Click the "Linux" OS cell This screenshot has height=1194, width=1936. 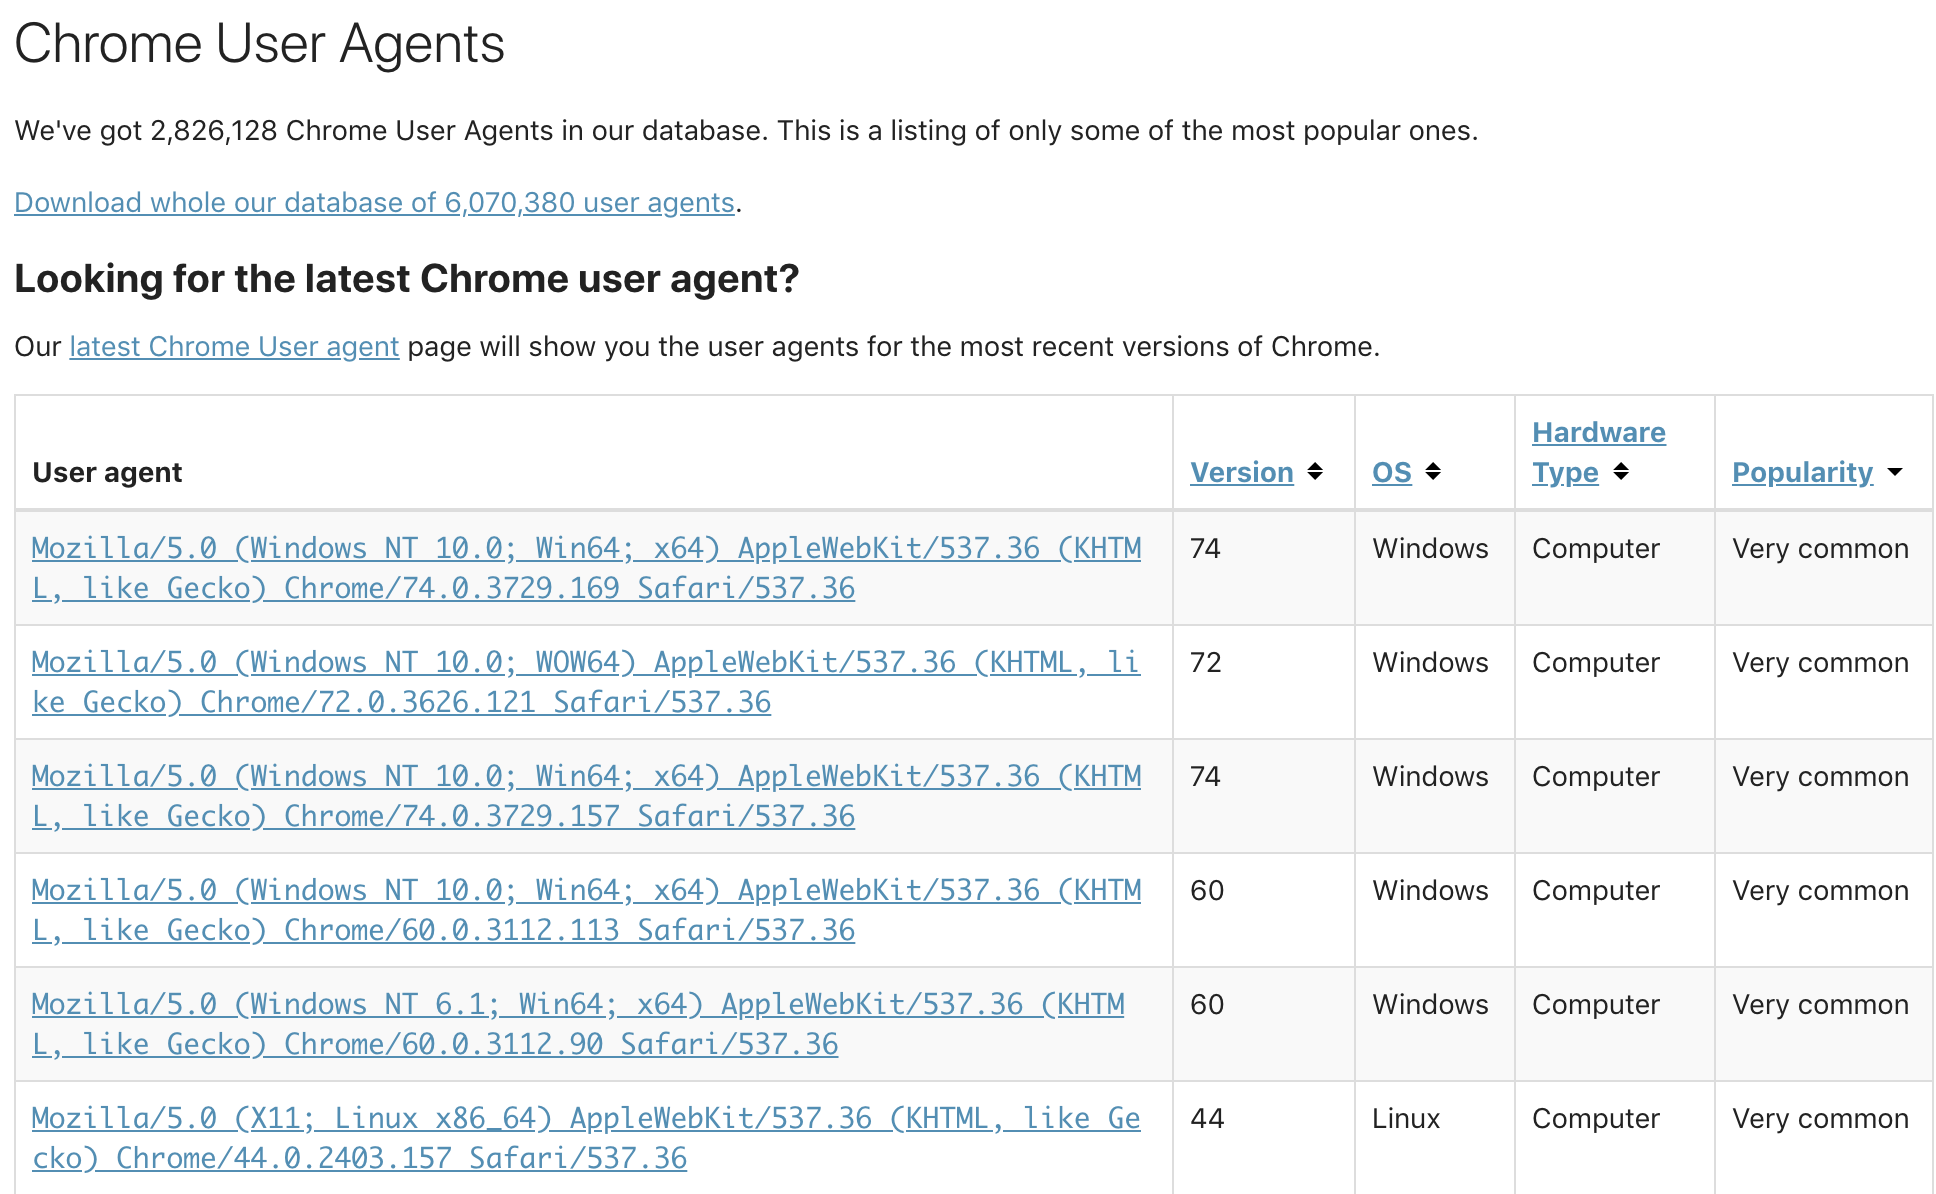click(x=1406, y=1118)
